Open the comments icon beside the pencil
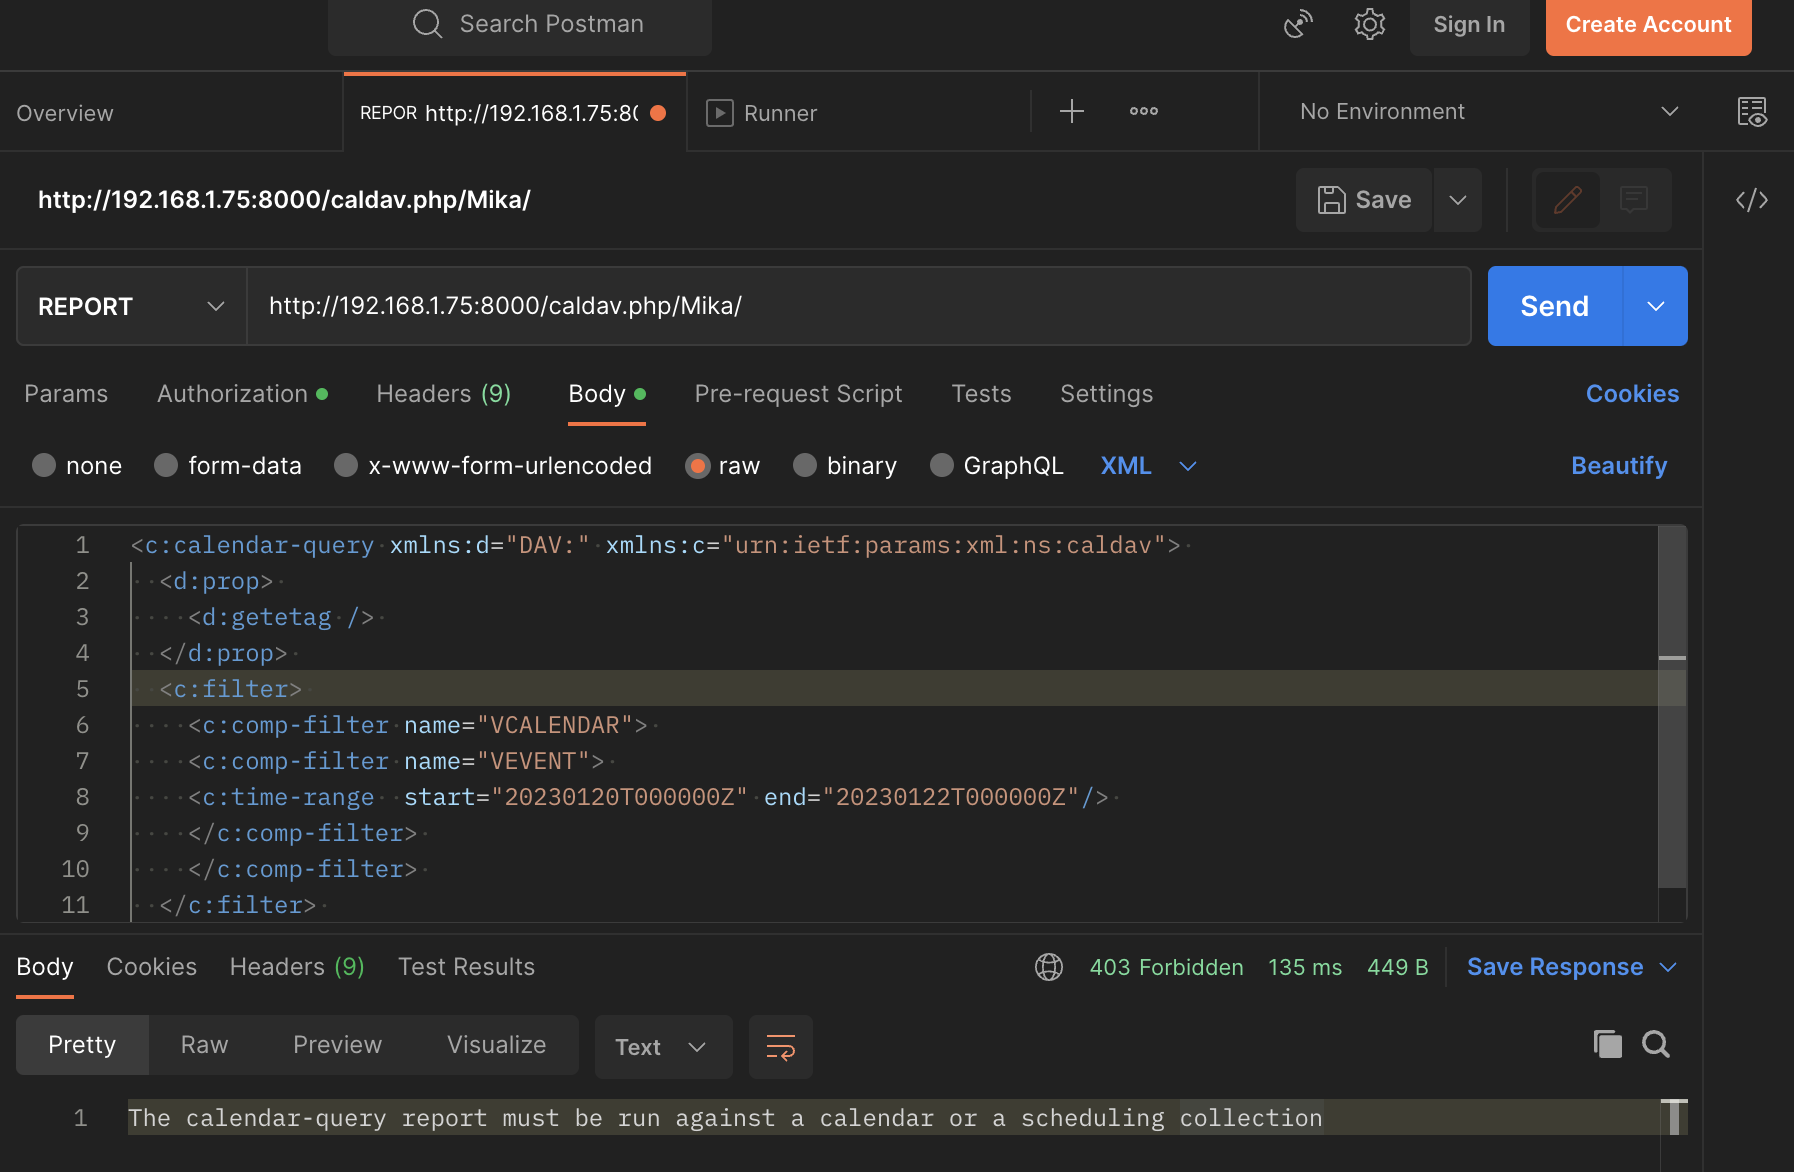This screenshot has height=1172, width=1794. [x=1634, y=200]
